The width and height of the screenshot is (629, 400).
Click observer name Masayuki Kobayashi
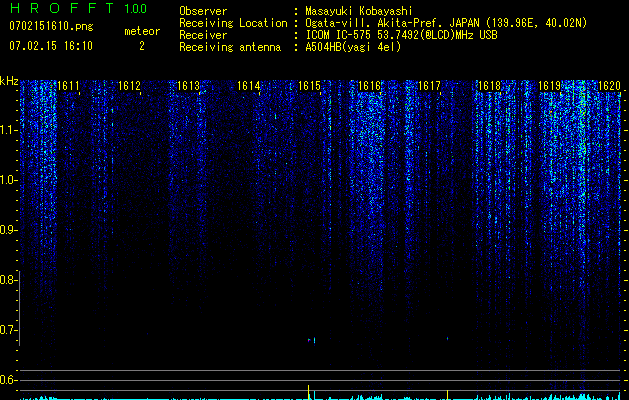click(359, 12)
